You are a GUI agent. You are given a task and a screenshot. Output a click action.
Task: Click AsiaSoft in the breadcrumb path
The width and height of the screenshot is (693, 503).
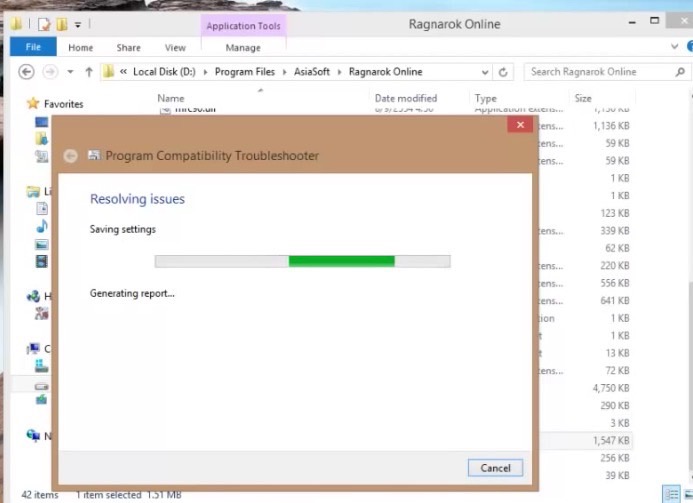[312, 72]
